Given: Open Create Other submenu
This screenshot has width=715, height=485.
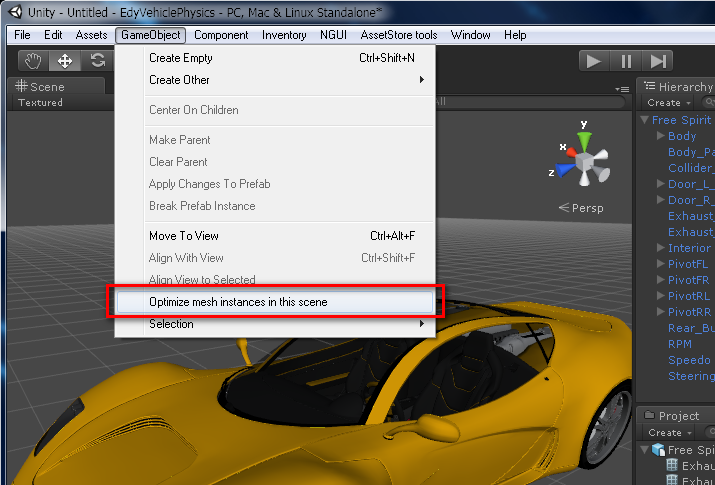Looking at the screenshot, I should pyautogui.click(x=275, y=80).
